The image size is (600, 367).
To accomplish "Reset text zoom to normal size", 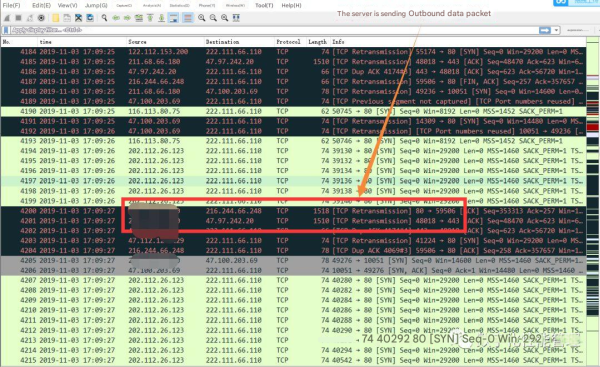I will (225, 18).
